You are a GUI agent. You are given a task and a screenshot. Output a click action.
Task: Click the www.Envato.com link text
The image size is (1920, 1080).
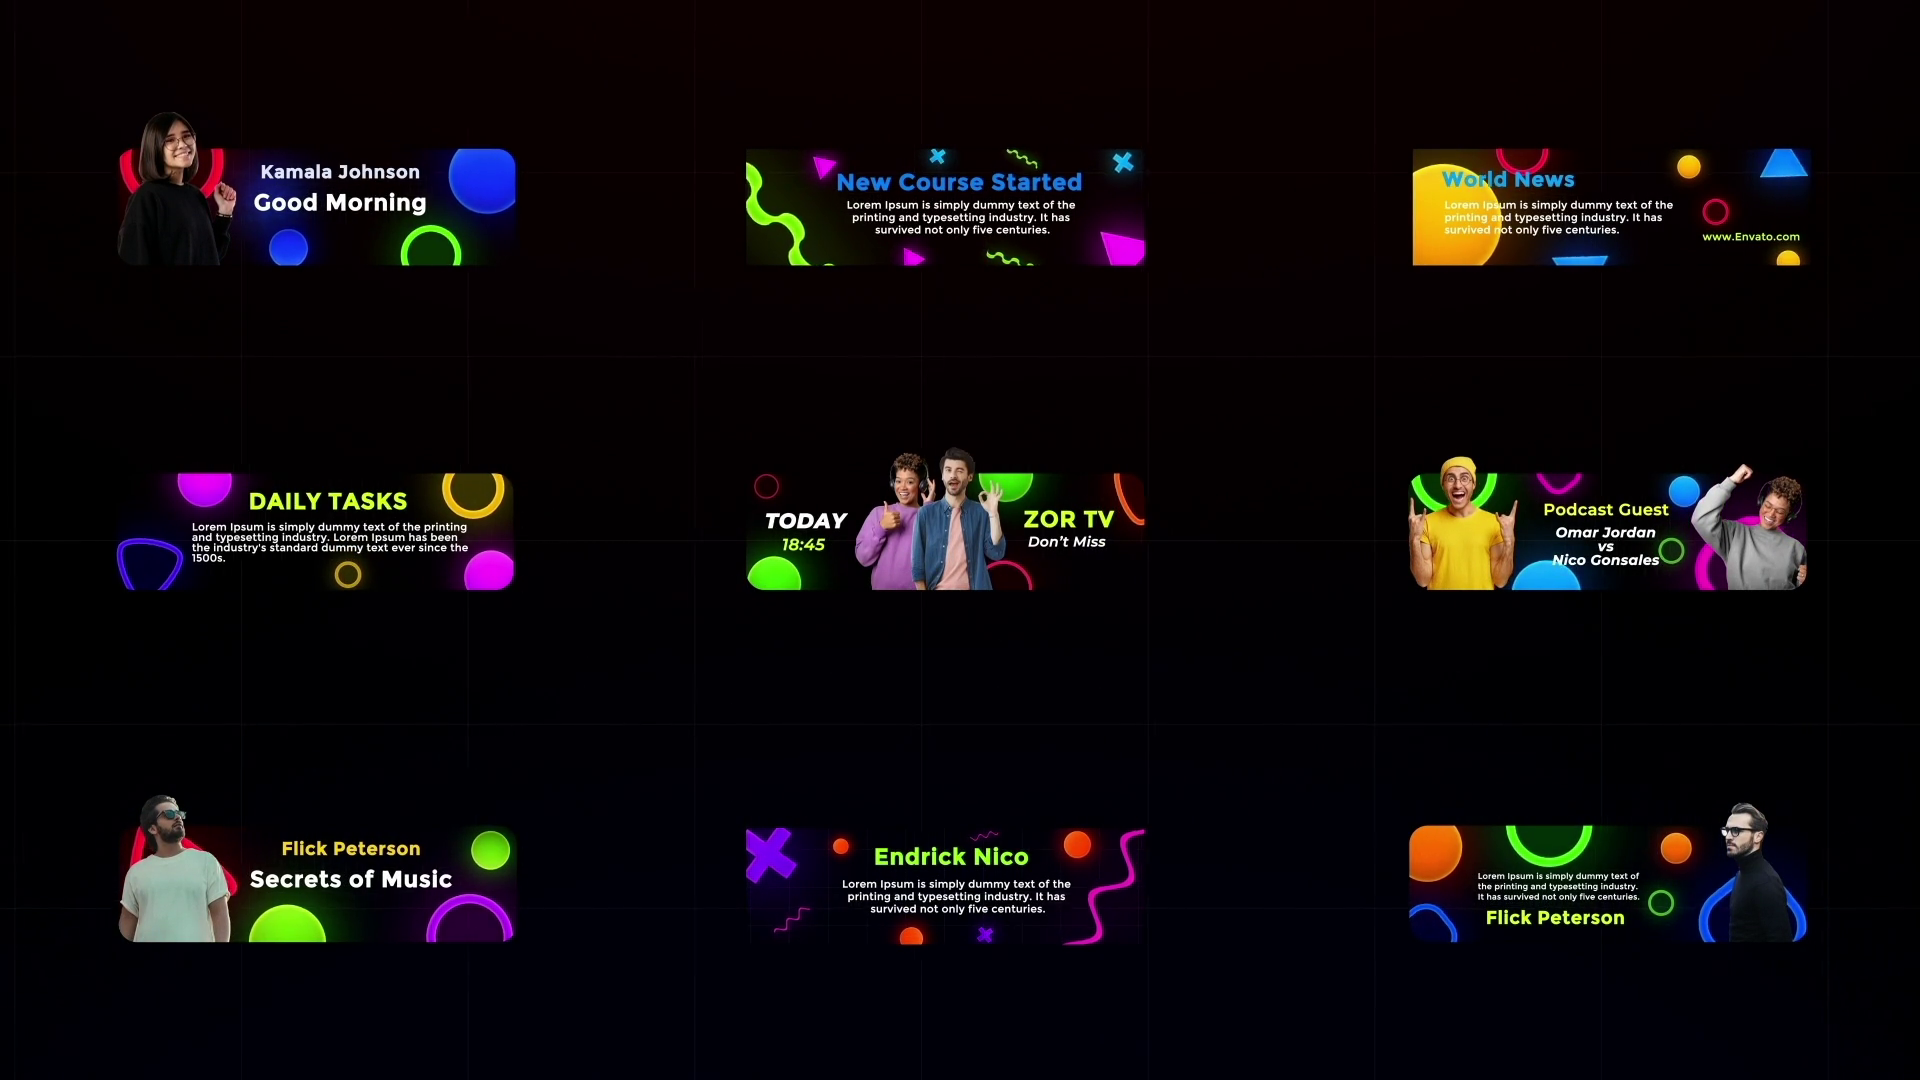[1750, 237]
